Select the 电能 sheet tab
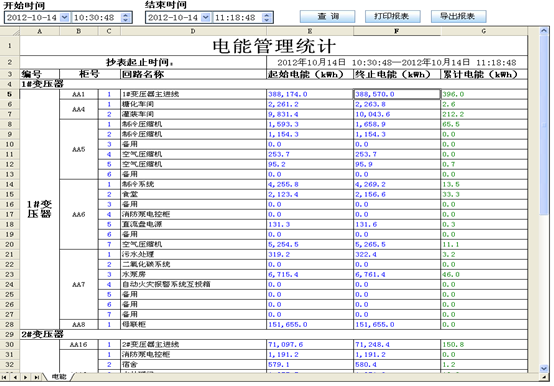 coord(59,377)
